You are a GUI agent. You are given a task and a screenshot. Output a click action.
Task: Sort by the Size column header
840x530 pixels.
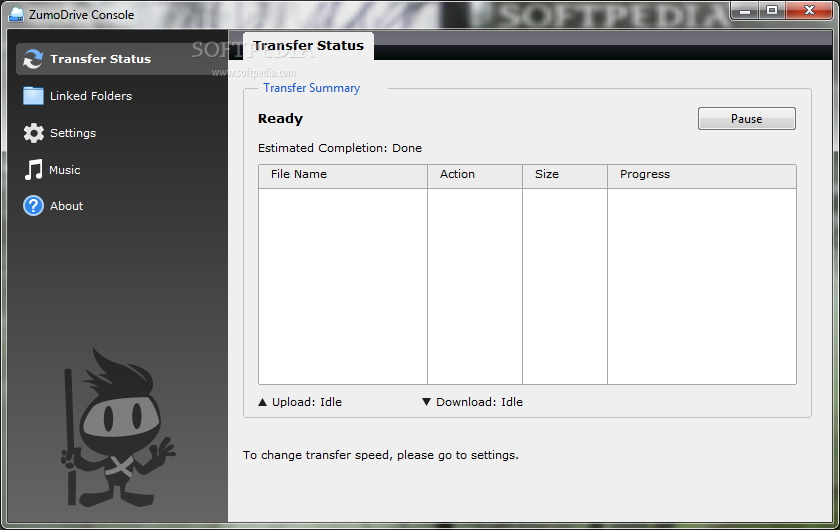coord(565,176)
